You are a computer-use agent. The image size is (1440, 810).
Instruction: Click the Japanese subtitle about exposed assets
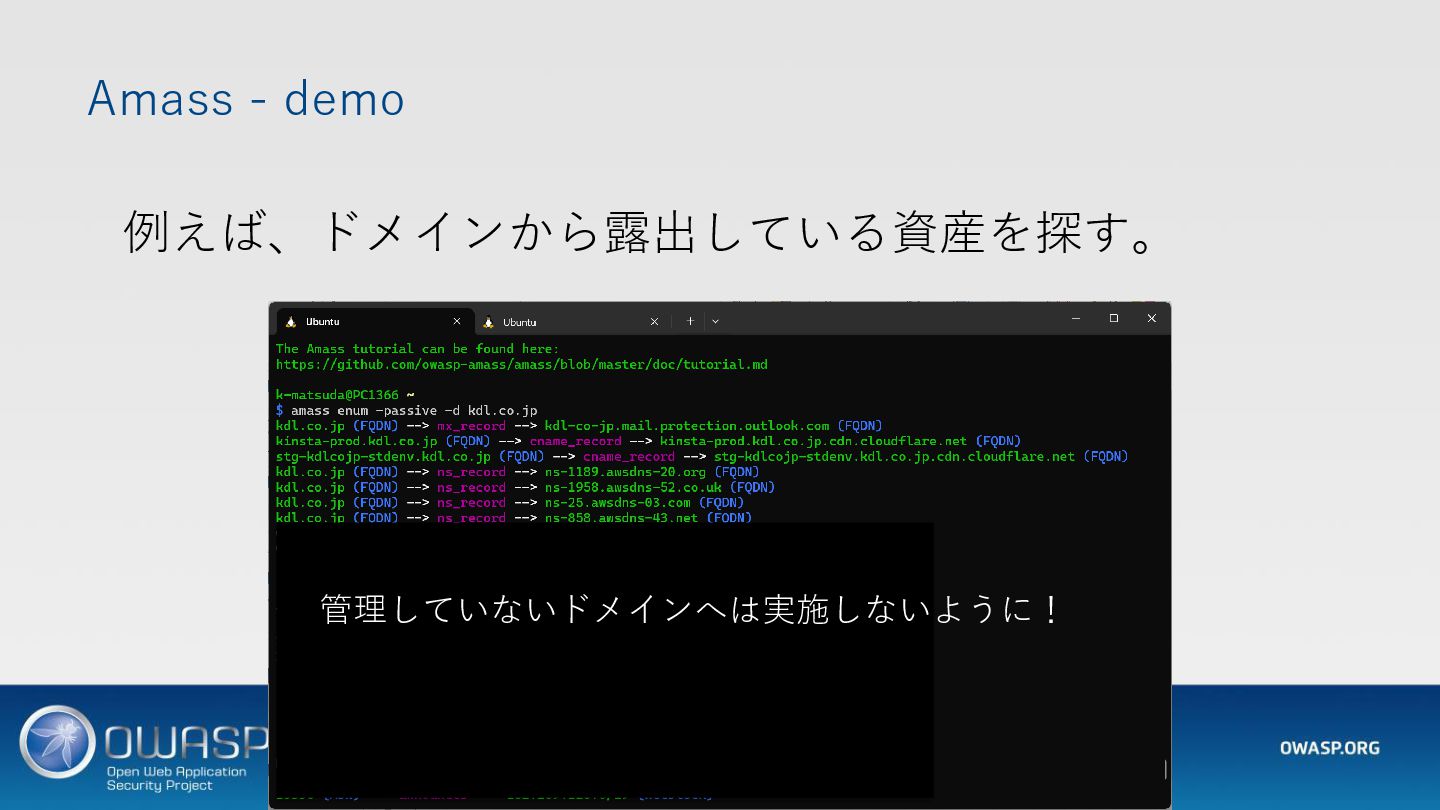click(x=641, y=232)
